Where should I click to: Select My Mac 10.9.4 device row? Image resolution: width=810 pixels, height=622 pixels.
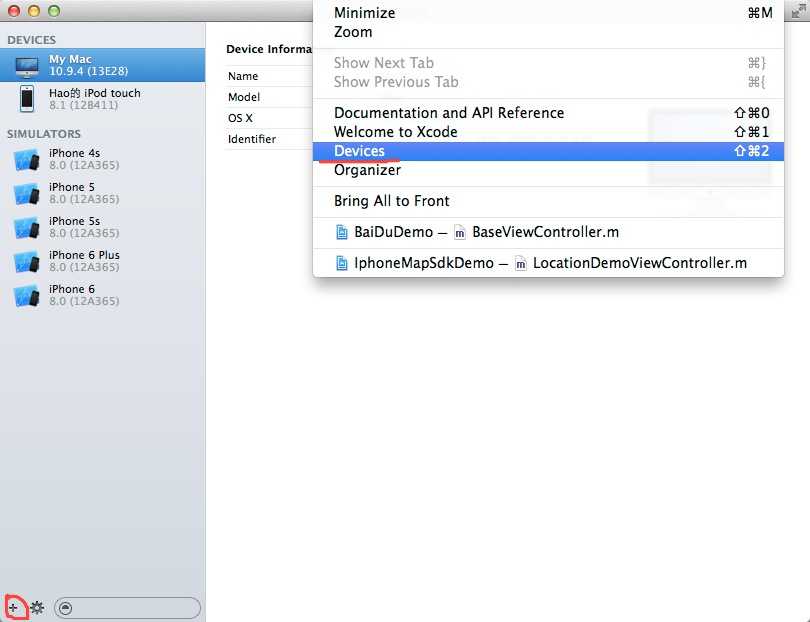(x=102, y=65)
